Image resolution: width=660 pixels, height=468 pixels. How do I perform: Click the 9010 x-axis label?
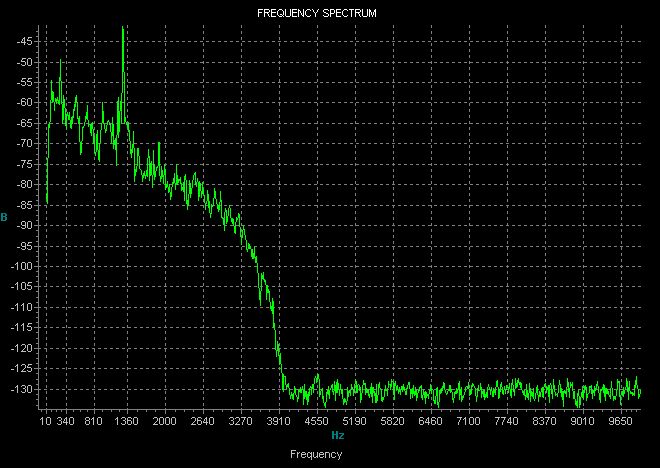(582, 421)
